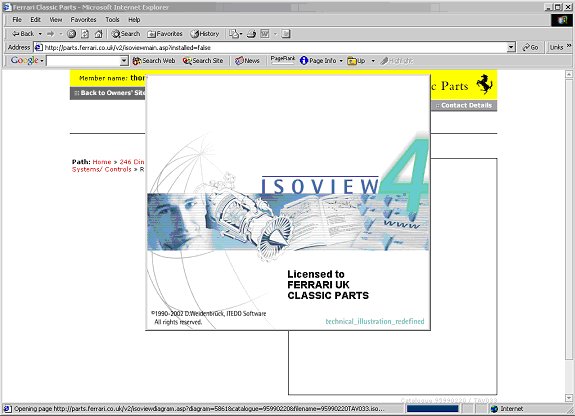Viewport: 575px width, 416px height.
Task: Click the vertical scrollbar track
Action: click(x=569, y=235)
